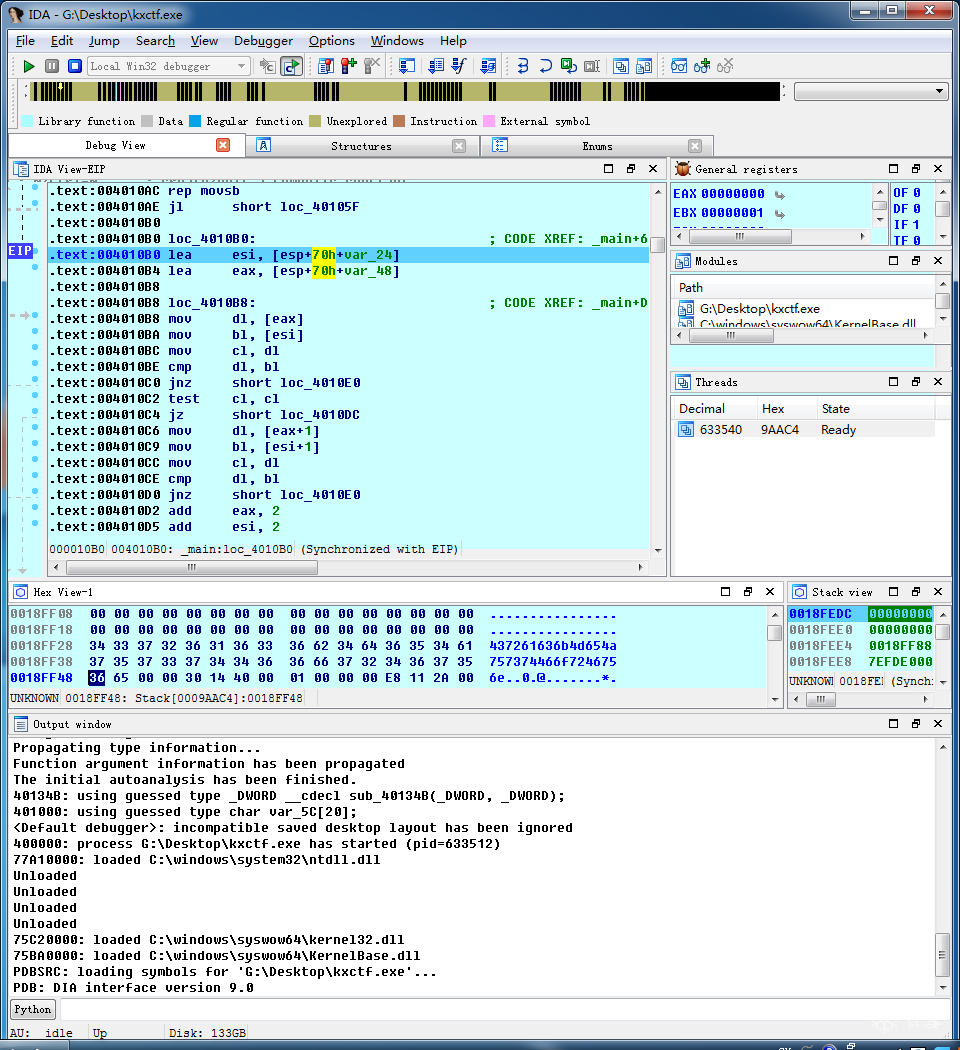Click the add breakpoint icon
The image size is (960, 1050).
tap(349, 66)
